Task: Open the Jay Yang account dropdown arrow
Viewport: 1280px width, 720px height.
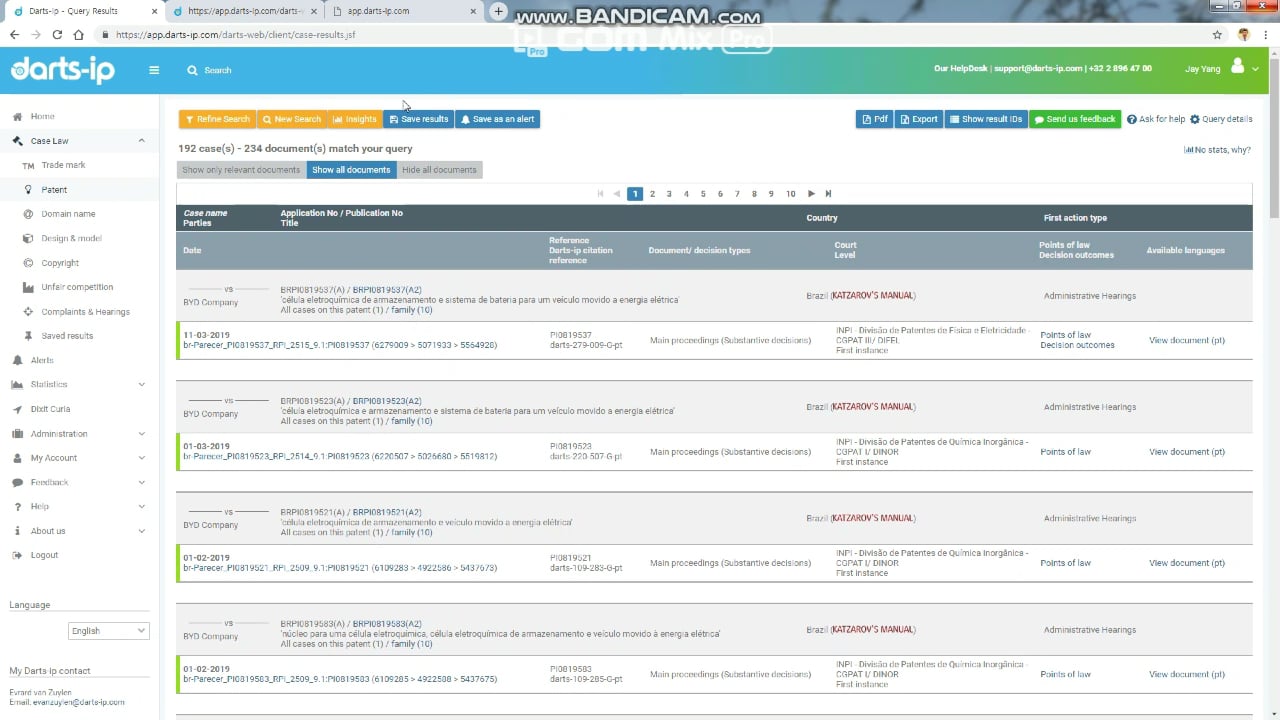Action: (x=1255, y=69)
